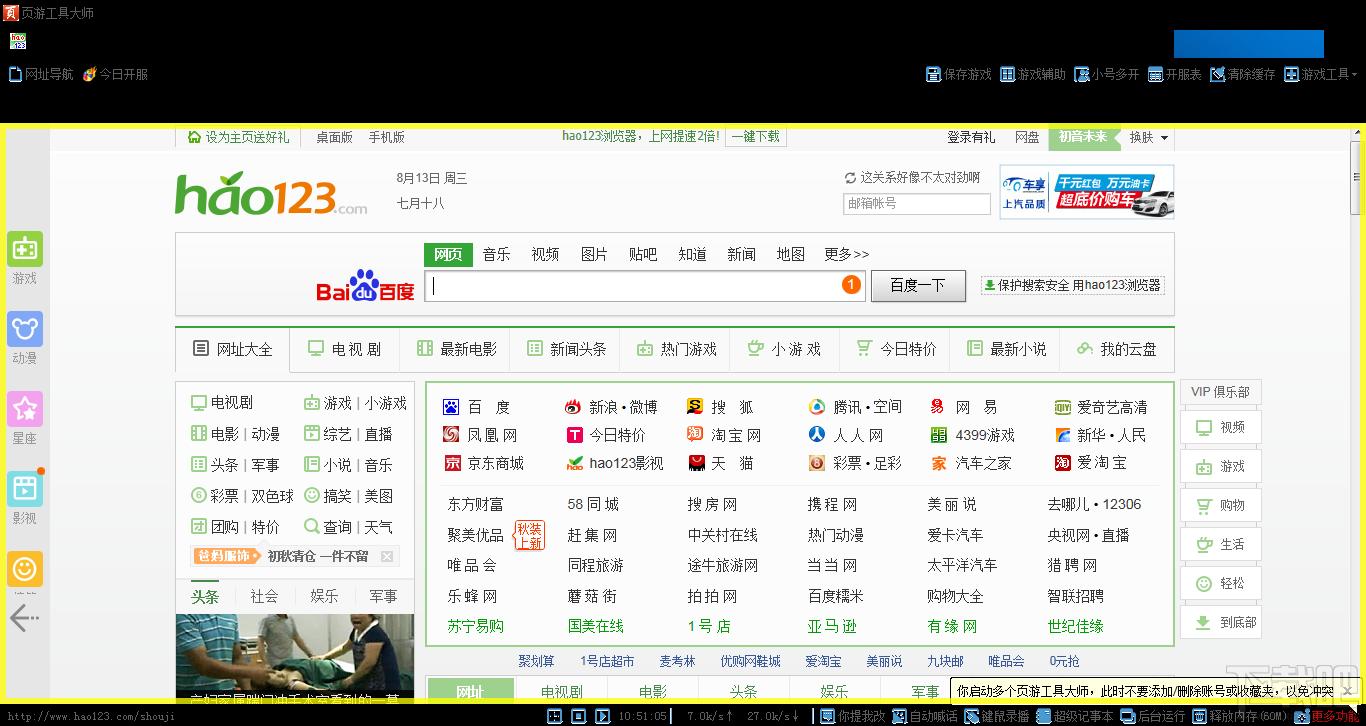Close the 爸妈服饰 ad strip
The image size is (1366, 726).
(x=387, y=556)
